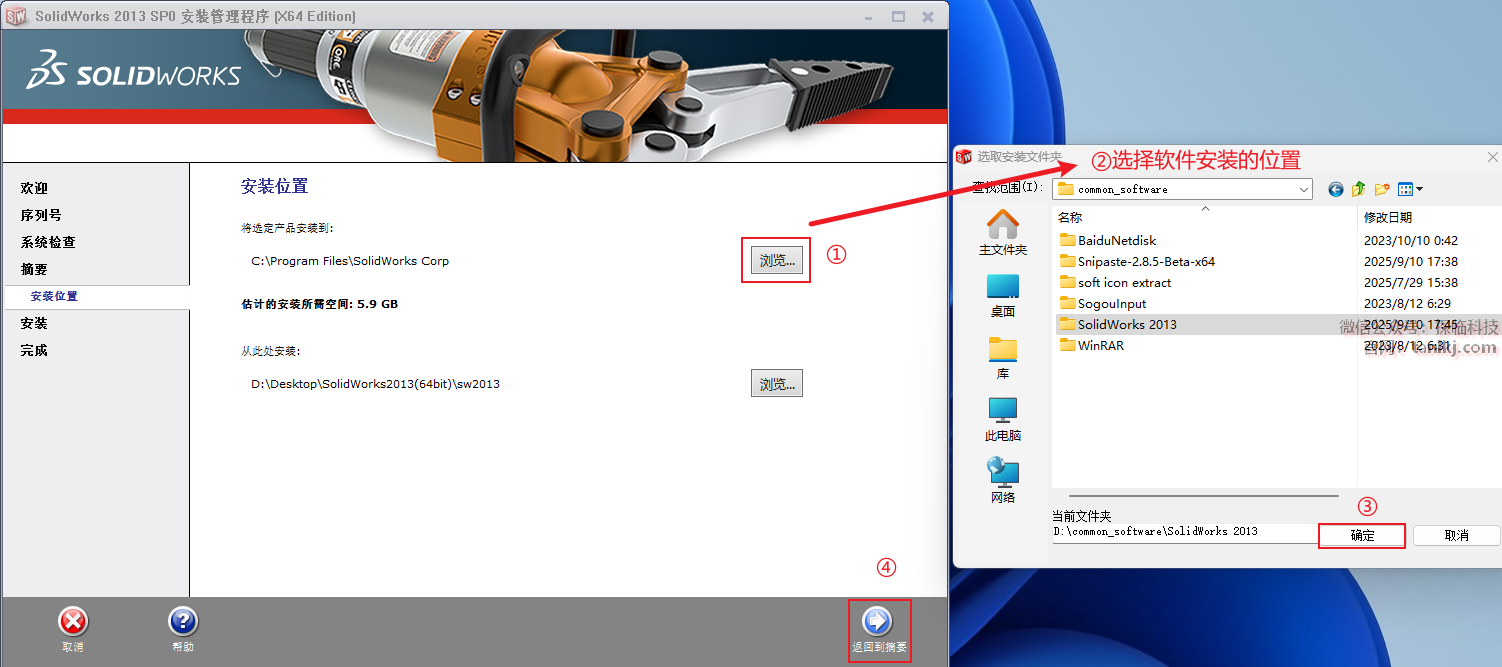Viewport: 1502px width, 667px height.
Task: Browse (浏览) for install destination folder
Action: click(777, 261)
